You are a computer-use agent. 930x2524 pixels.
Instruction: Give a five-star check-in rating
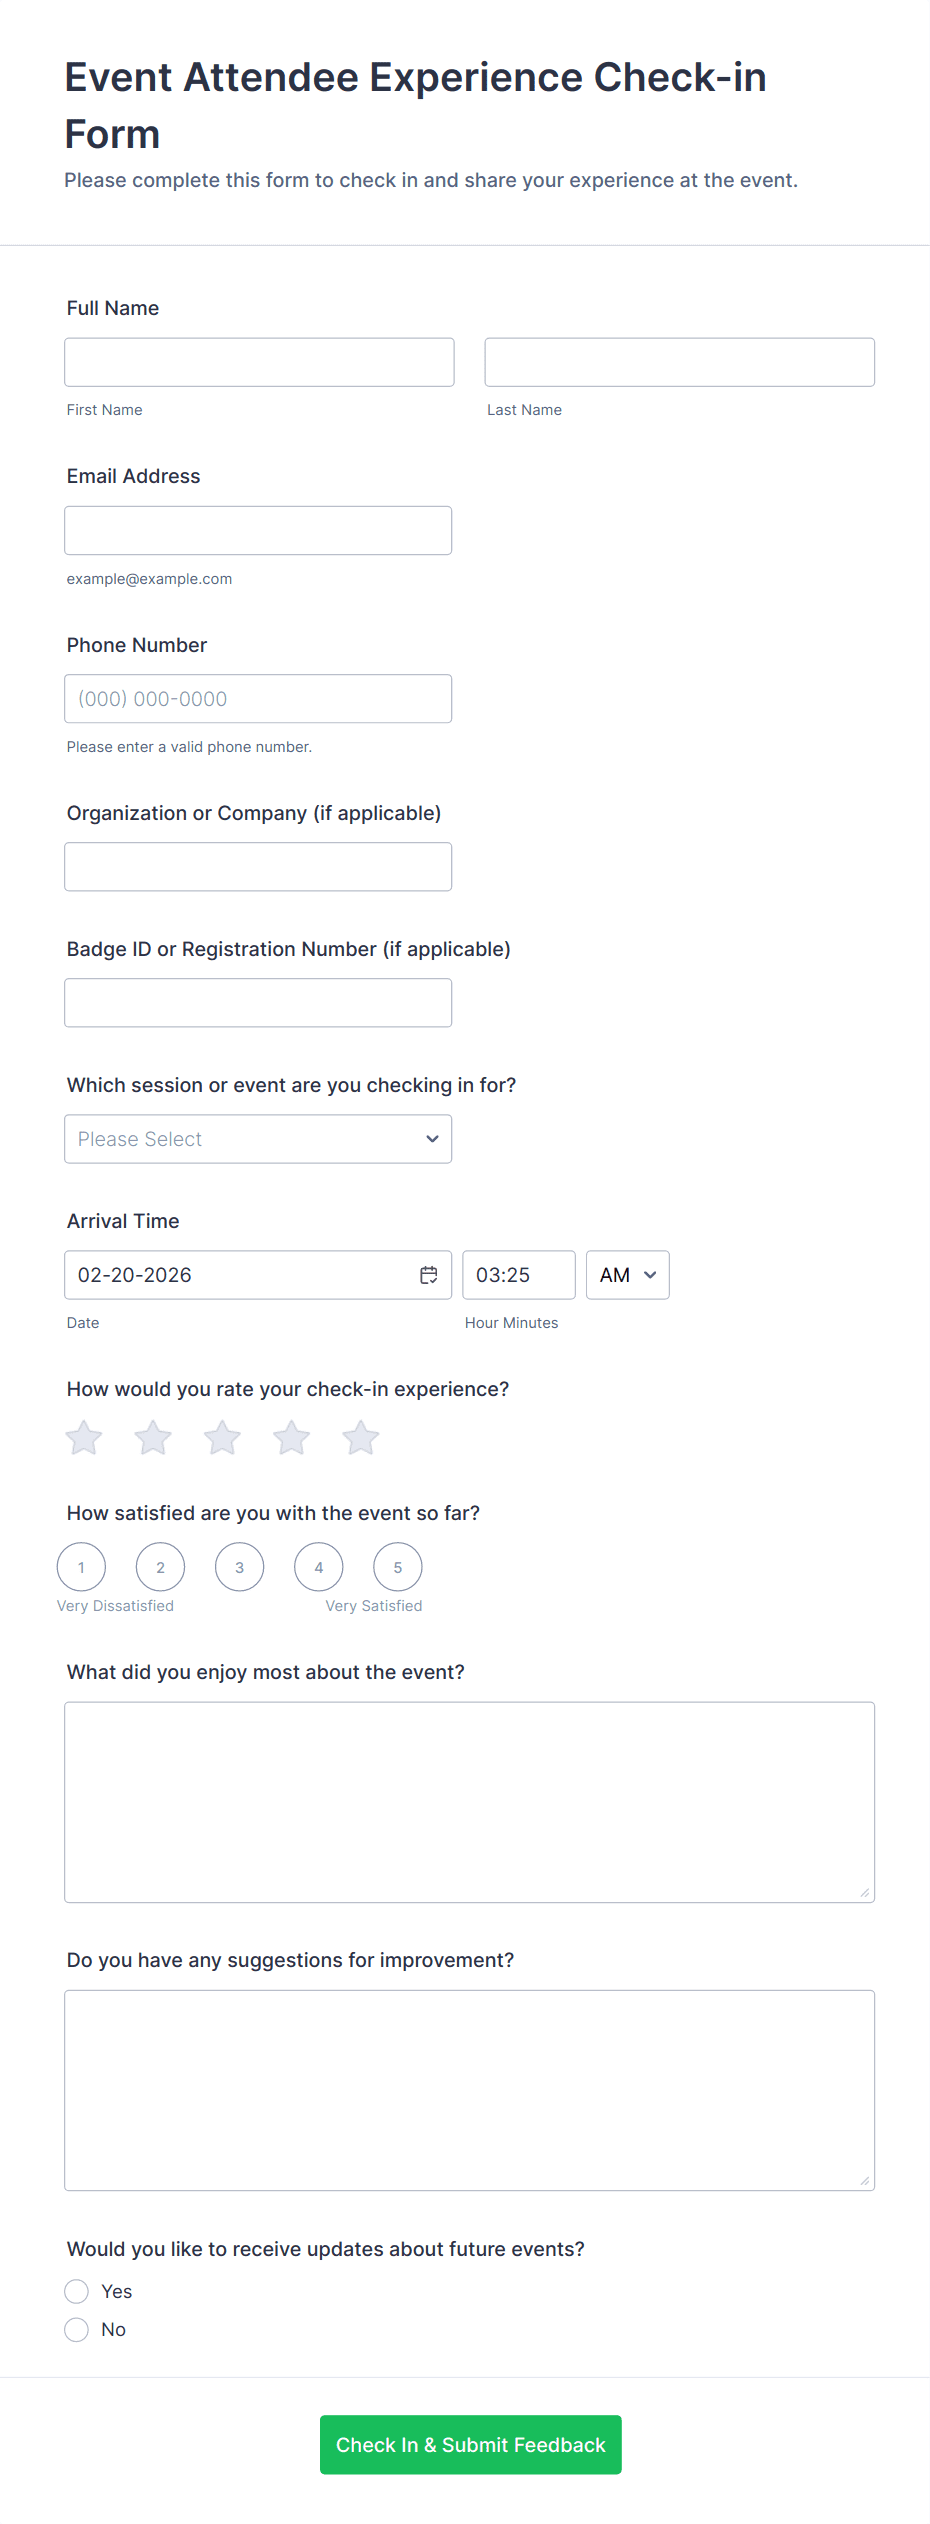[x=361, y=1438]
